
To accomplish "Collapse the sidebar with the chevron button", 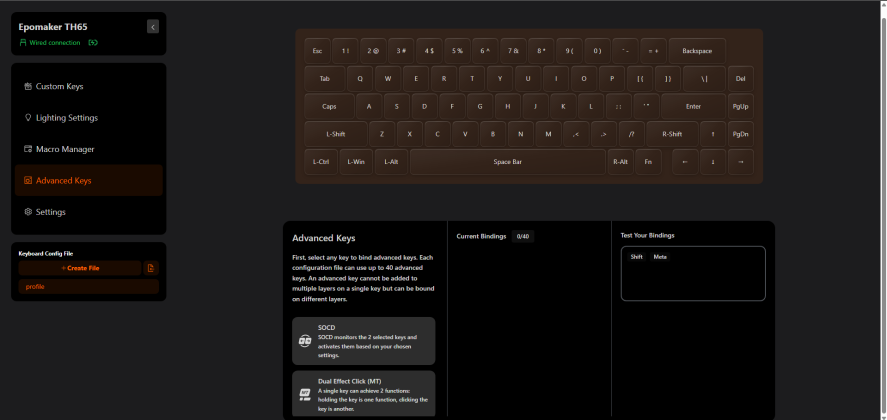I will 153,27.
